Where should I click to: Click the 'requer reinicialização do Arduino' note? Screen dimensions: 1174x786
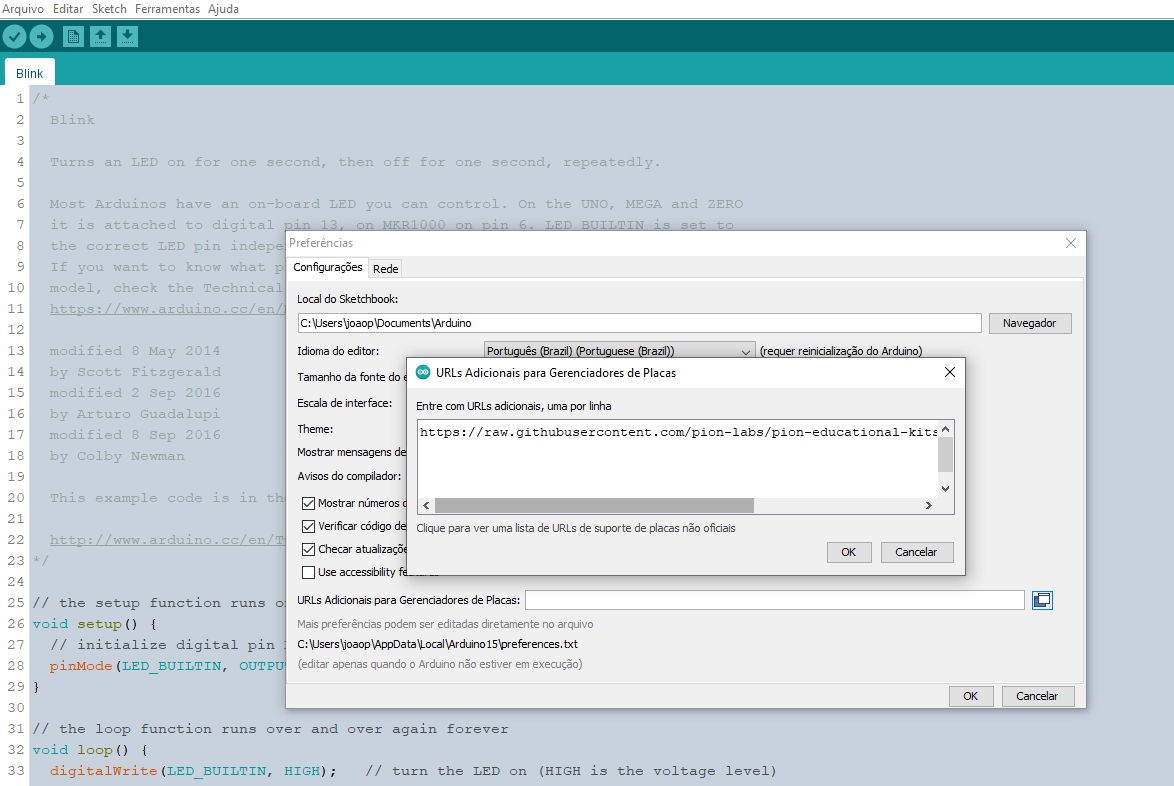[841, 351]
